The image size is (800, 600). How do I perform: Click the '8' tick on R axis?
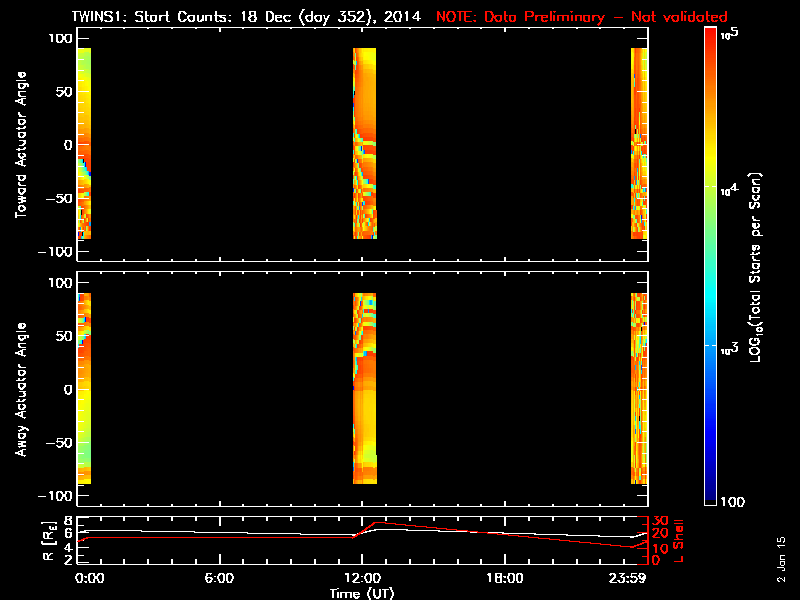coord(67,521)
